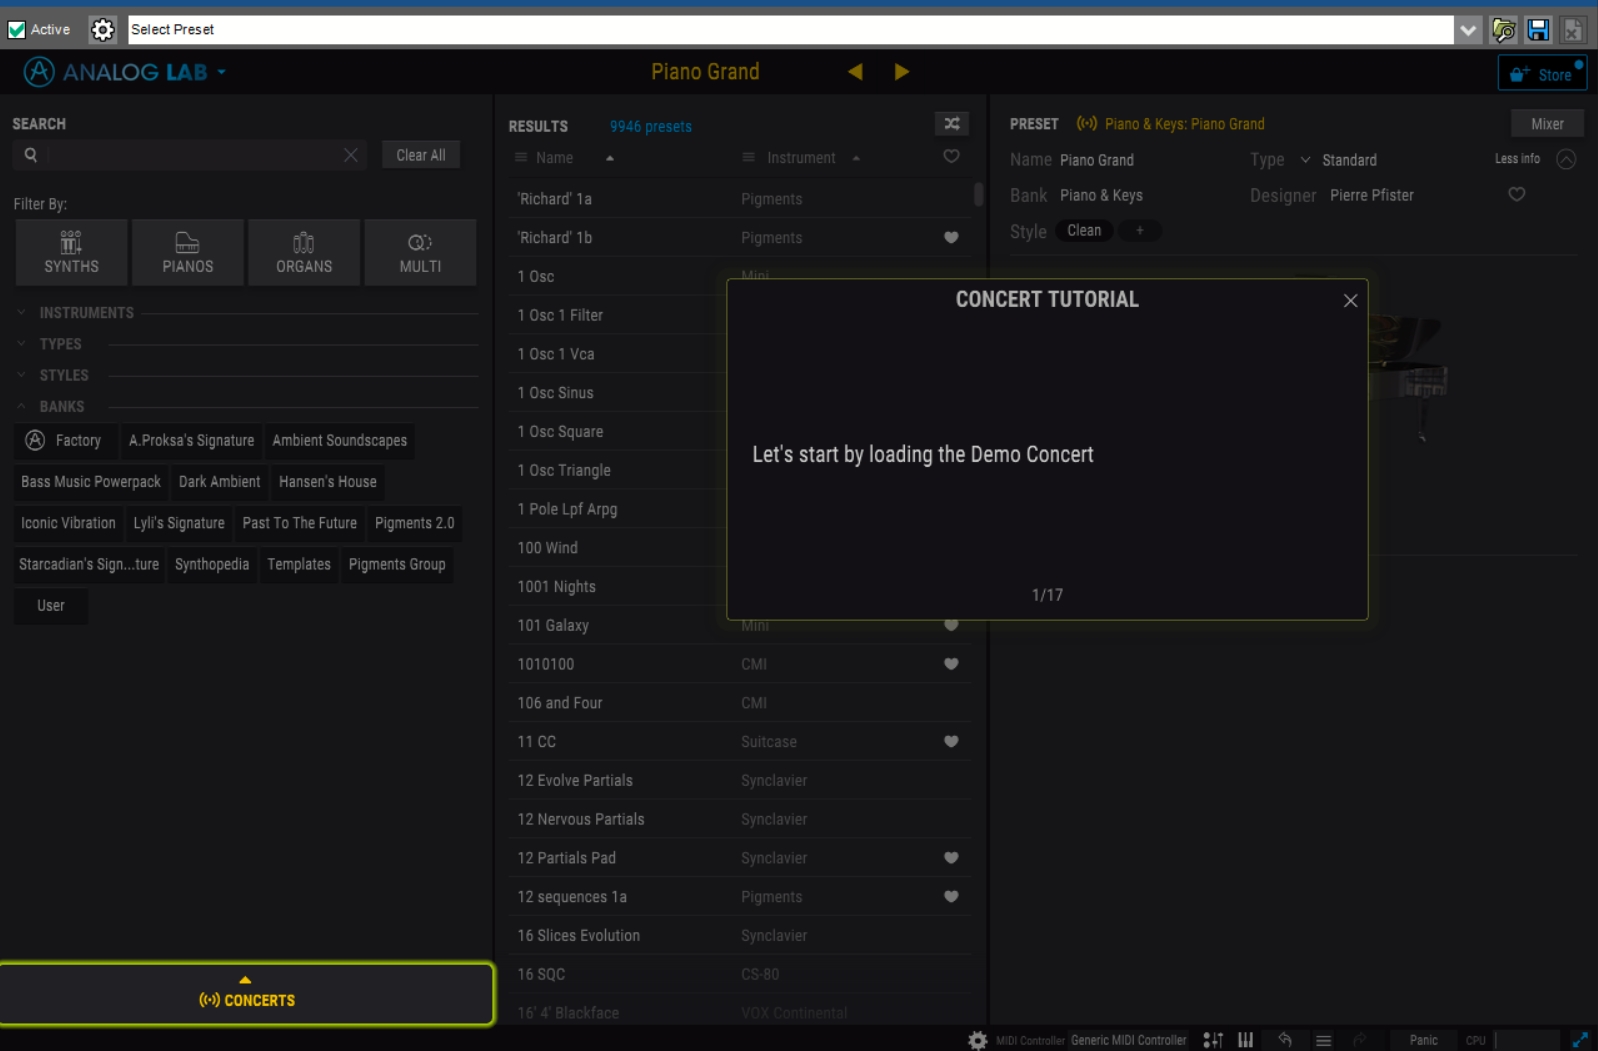Toggle Ambient Soundscapes bank filter
The width and height of the screenshot is (1598, 1051).
339,440
